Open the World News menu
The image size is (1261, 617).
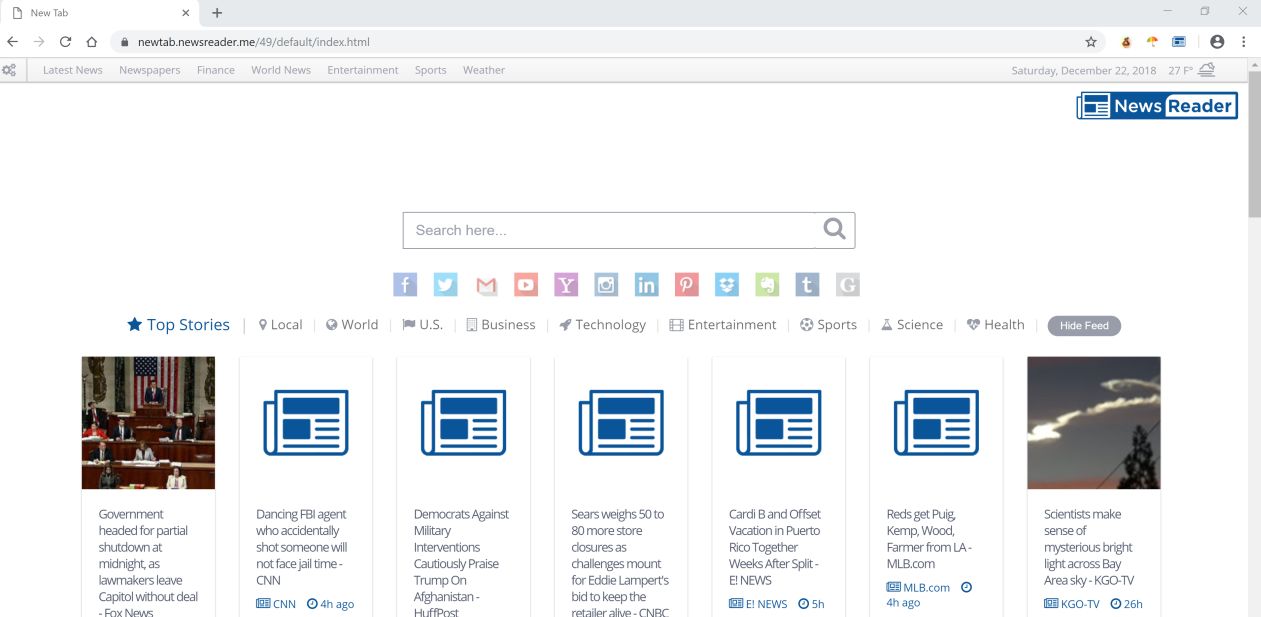[x=281, y=70]
